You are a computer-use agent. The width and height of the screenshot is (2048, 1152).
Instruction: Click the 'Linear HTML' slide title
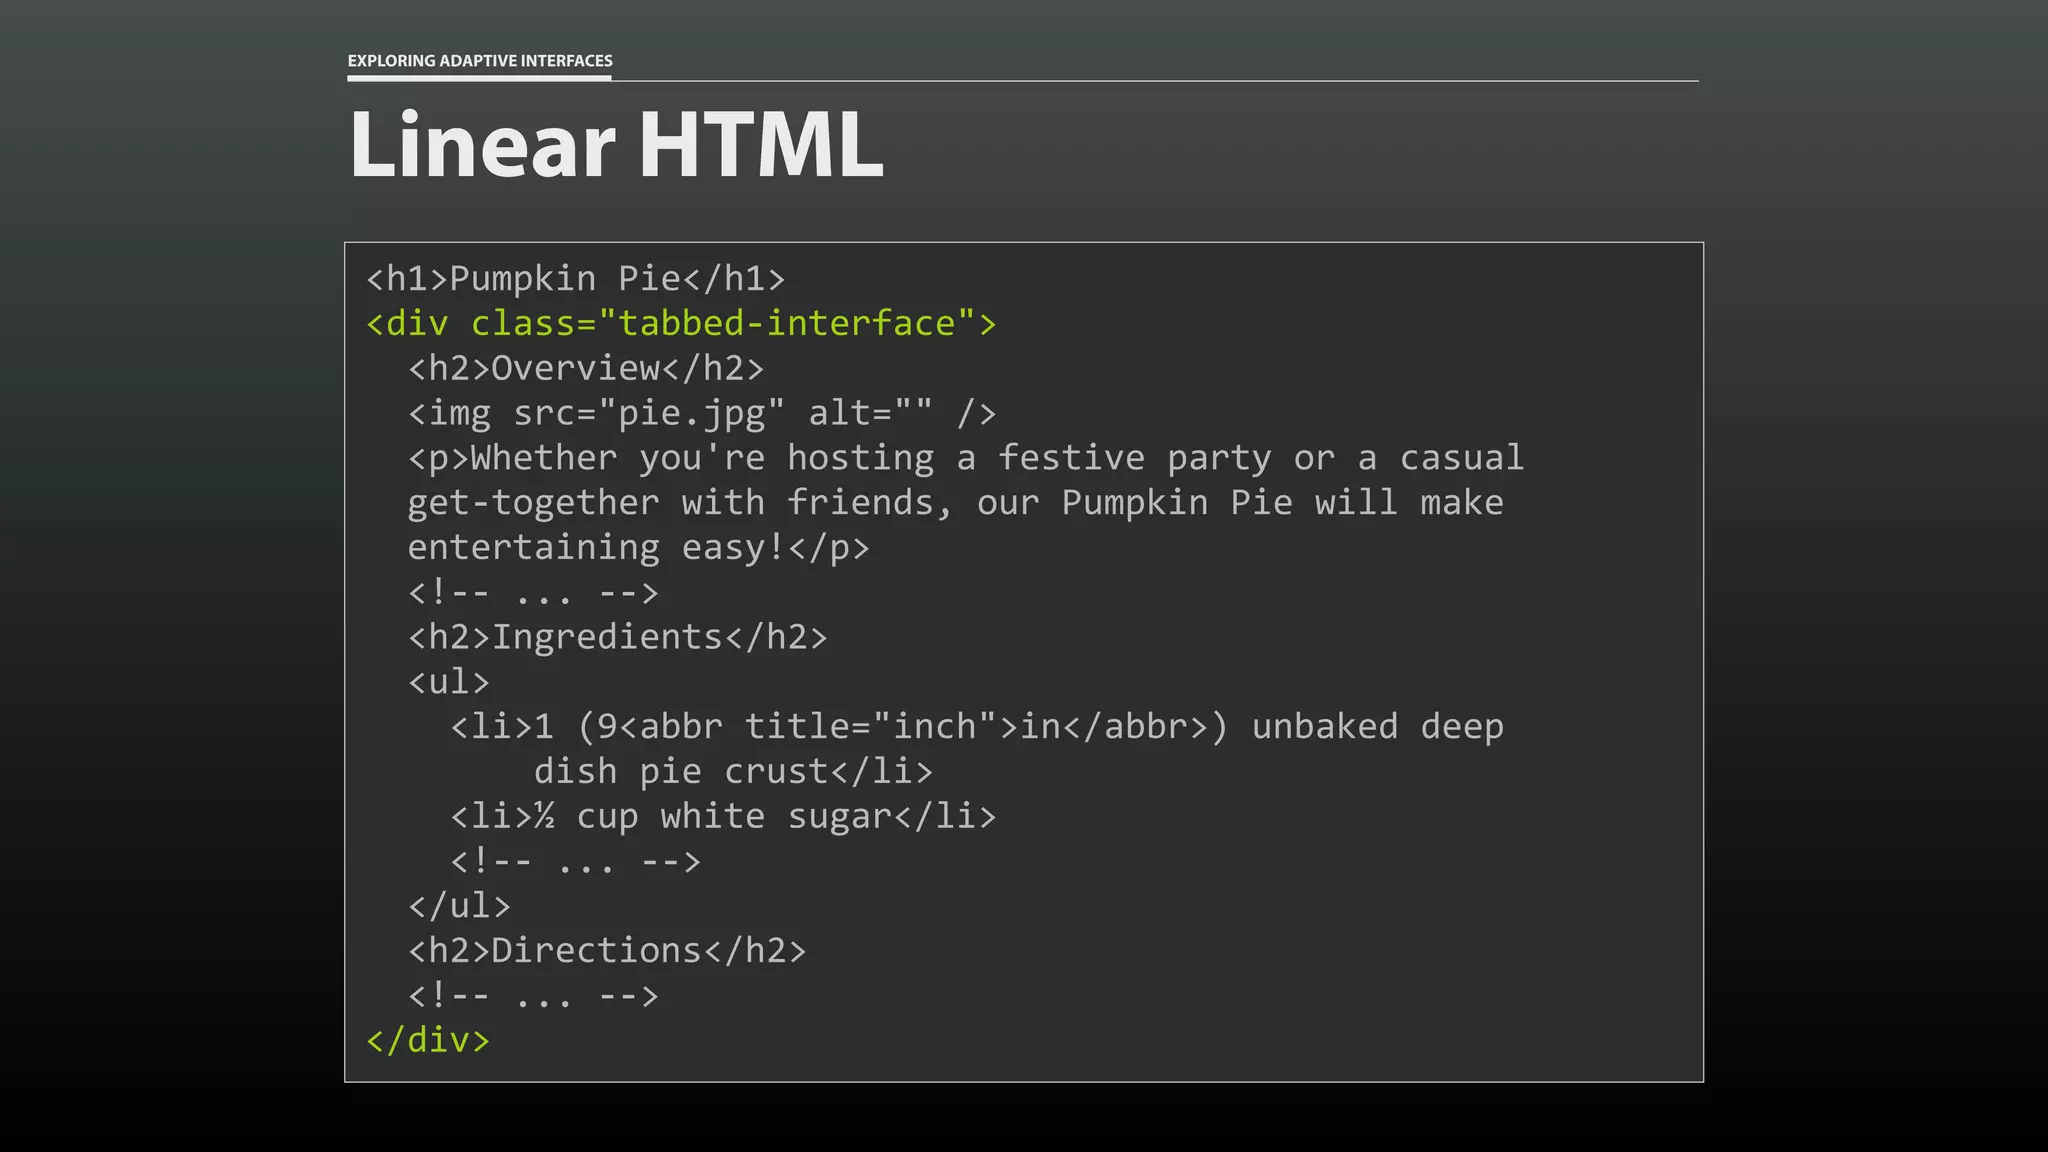pyautogui.click(x=616, y=145)
